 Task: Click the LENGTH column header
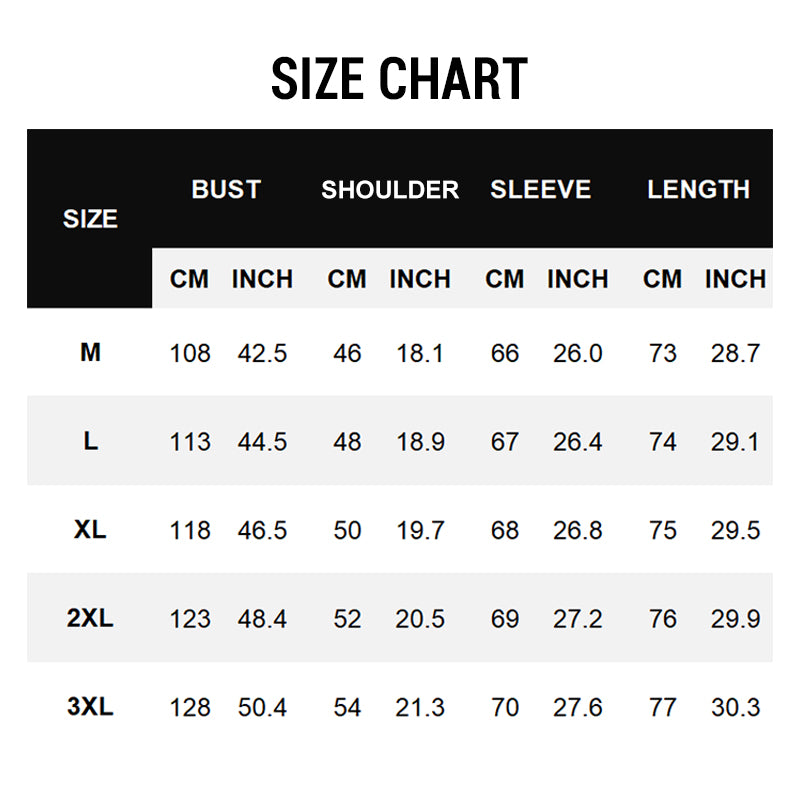tap(698, 189)
